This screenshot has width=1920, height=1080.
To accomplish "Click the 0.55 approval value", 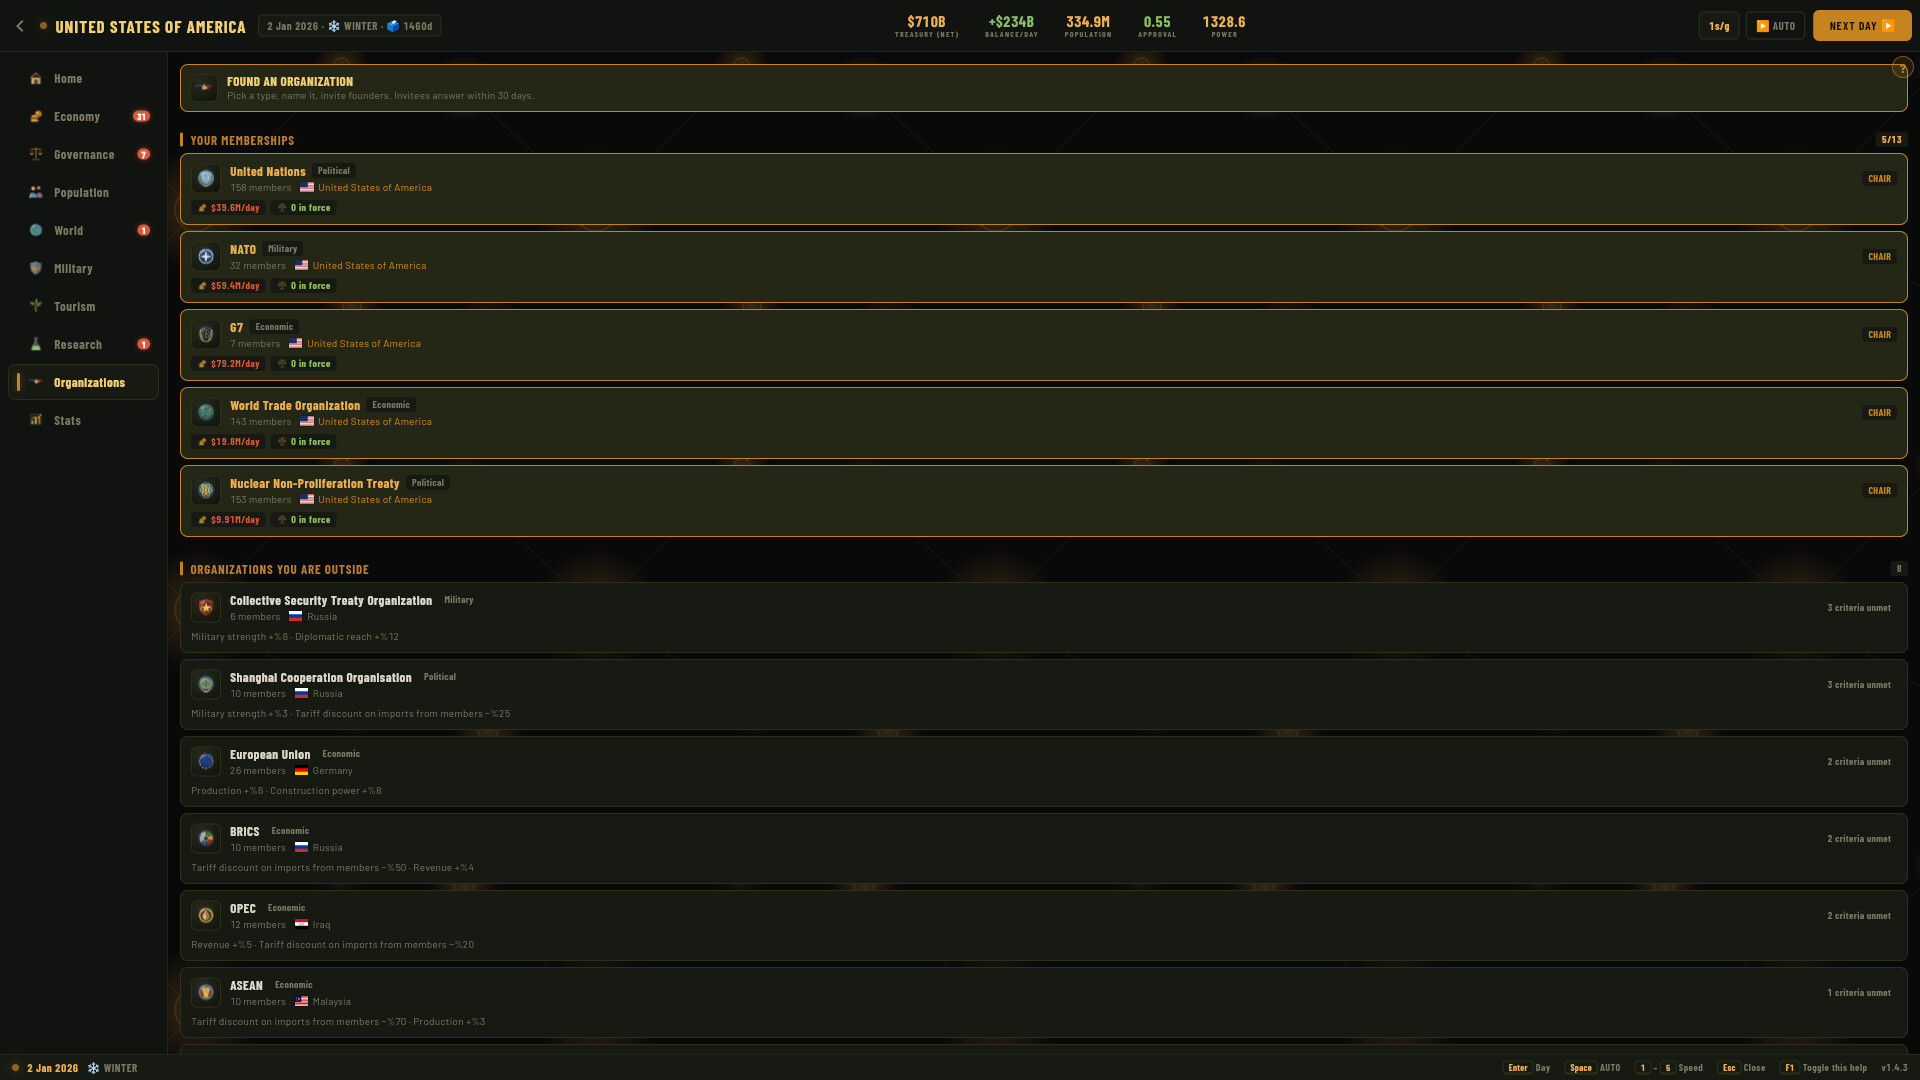I will [x=1157, y=22].
